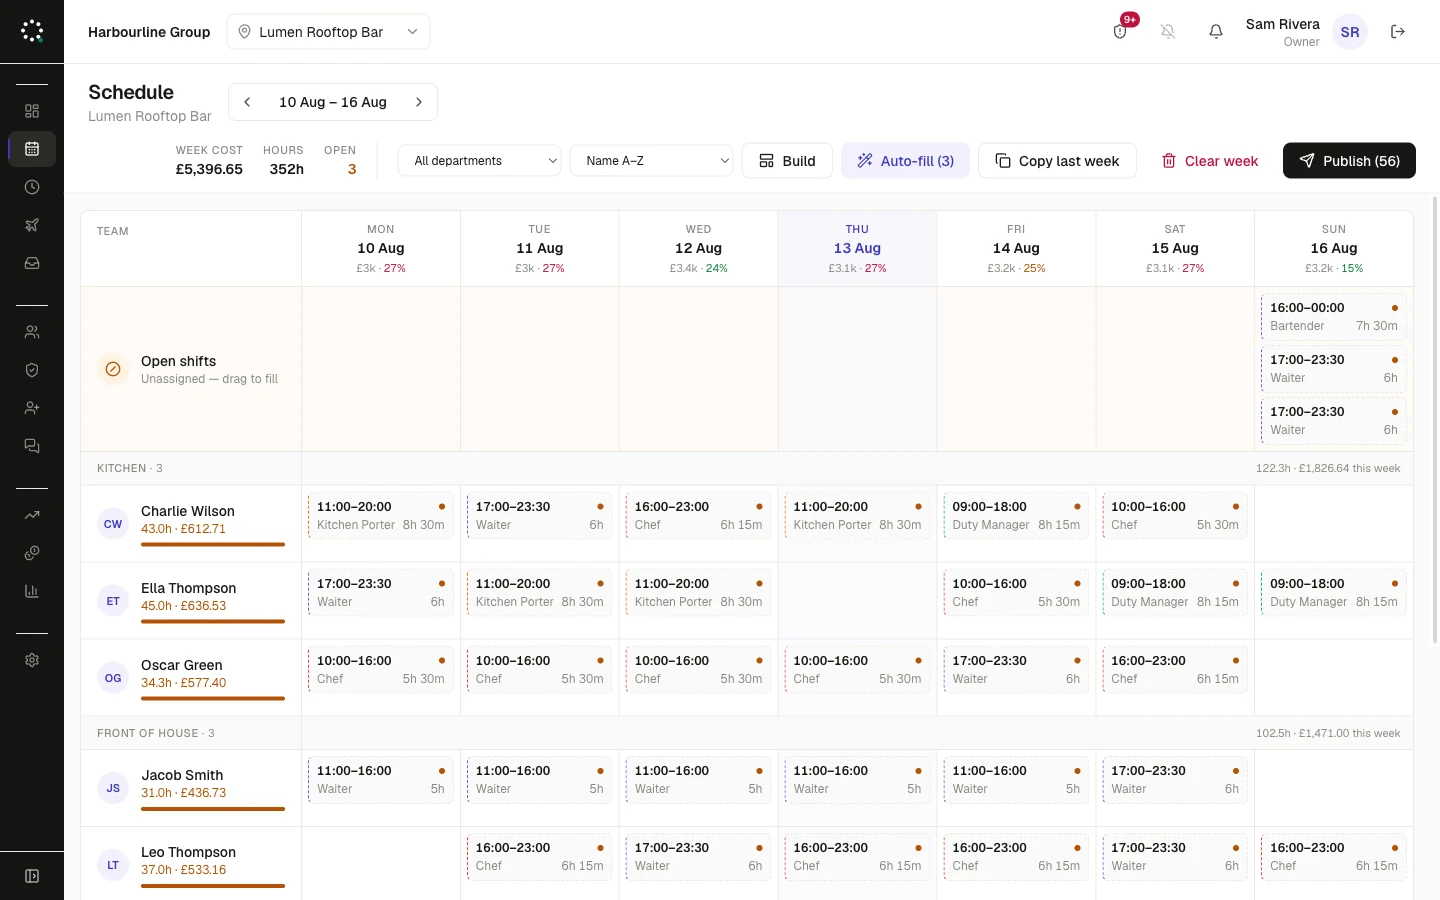Open the dashboard grid icon in the sidebar
Image resolution: width=1440 pixels, height=900 pixels.
[x=32, y=111]
